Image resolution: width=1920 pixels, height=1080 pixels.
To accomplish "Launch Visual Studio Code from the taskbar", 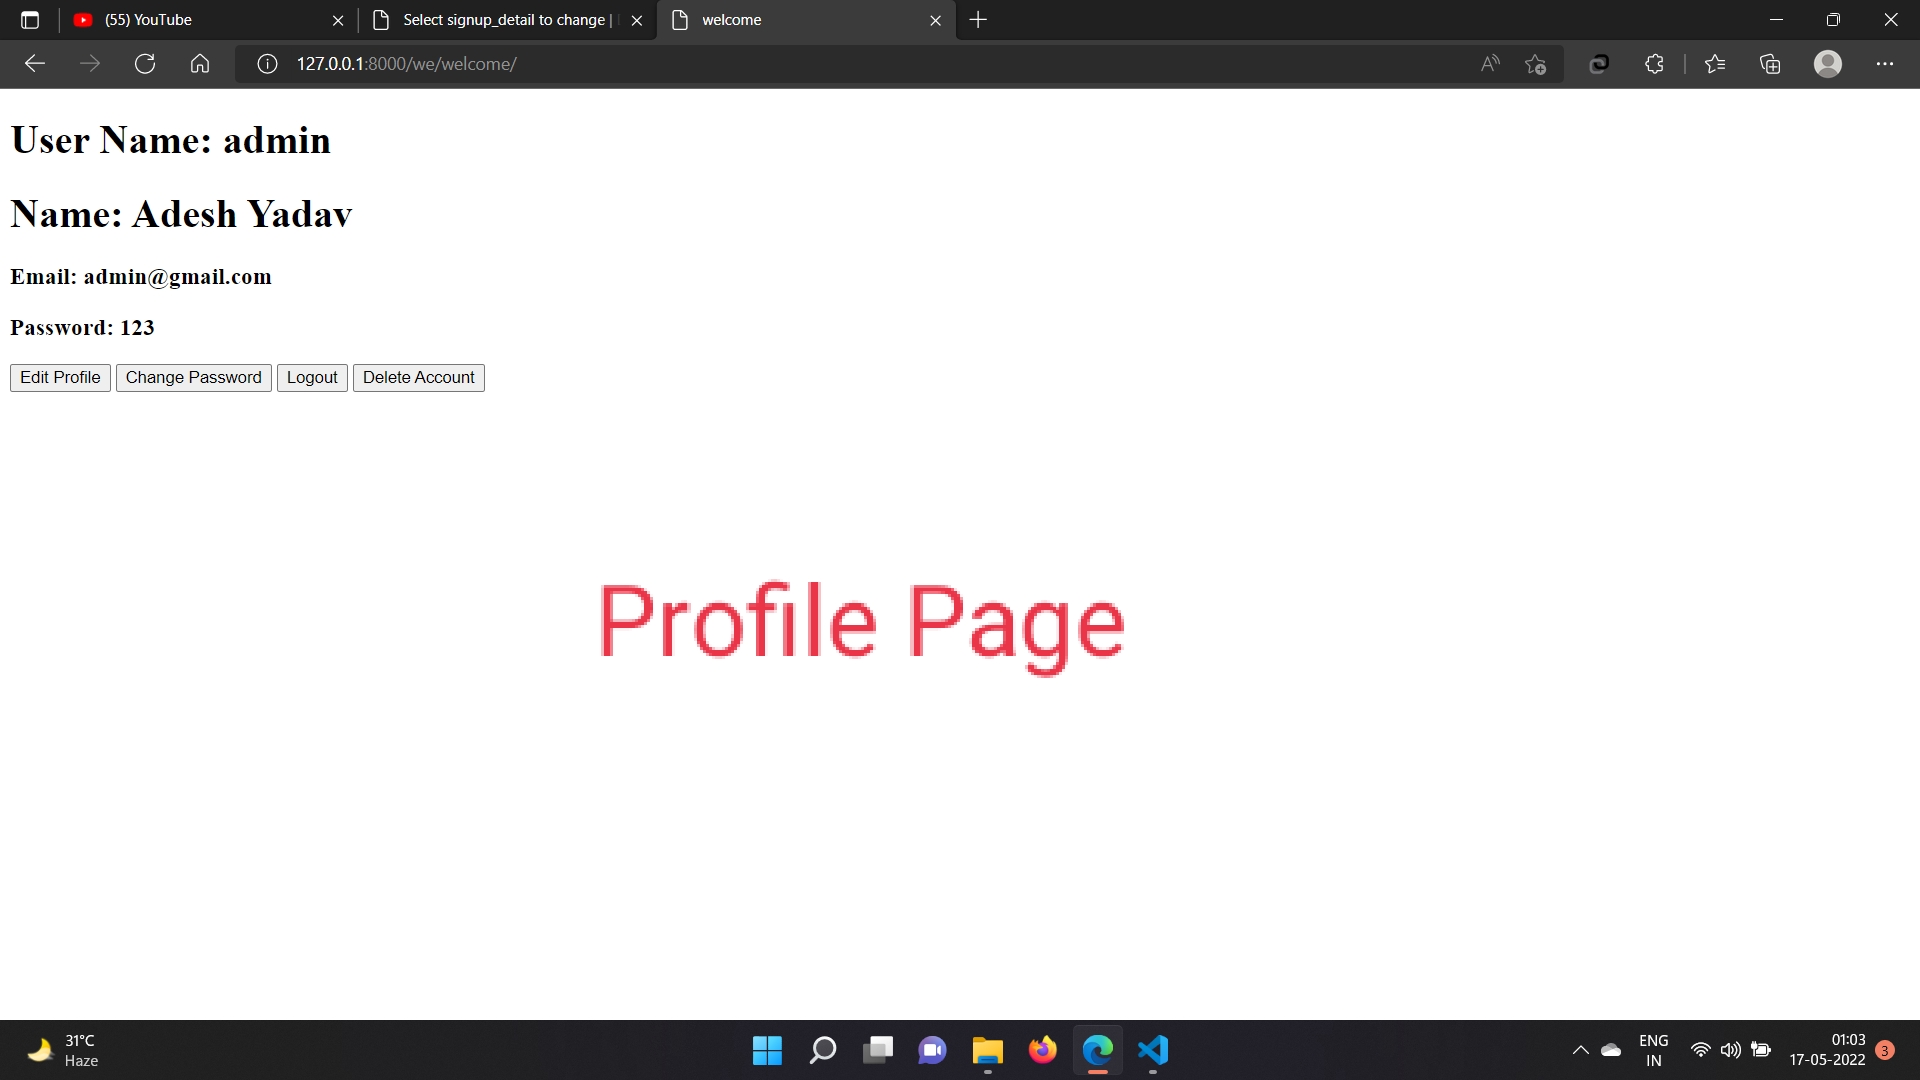I will [x=1152, y=1050].
